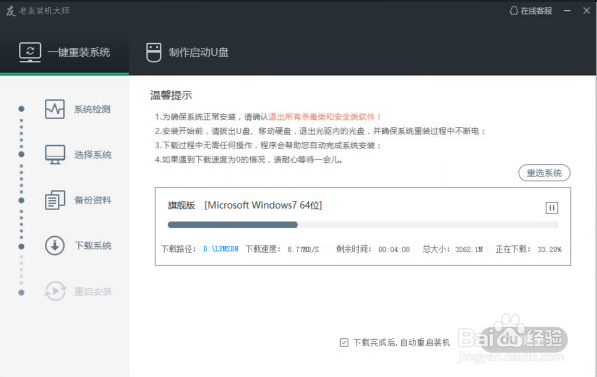
Task: Click the remaining time 00:04:08 value
Action: [394, 249]
